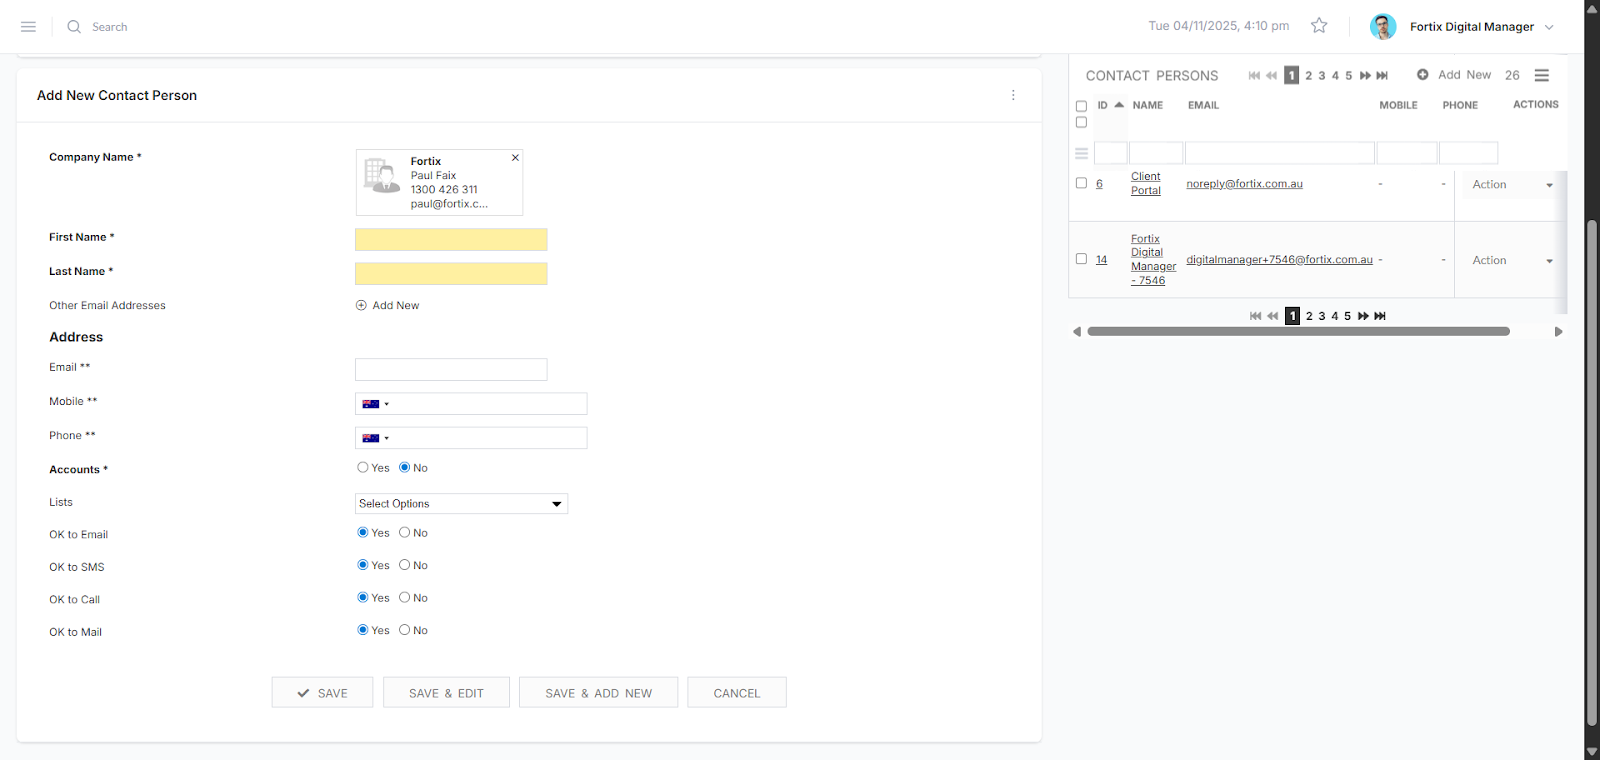Go to previous page in bottom pager
Screen dimensions: 1600x760
tap(1272, 316)
